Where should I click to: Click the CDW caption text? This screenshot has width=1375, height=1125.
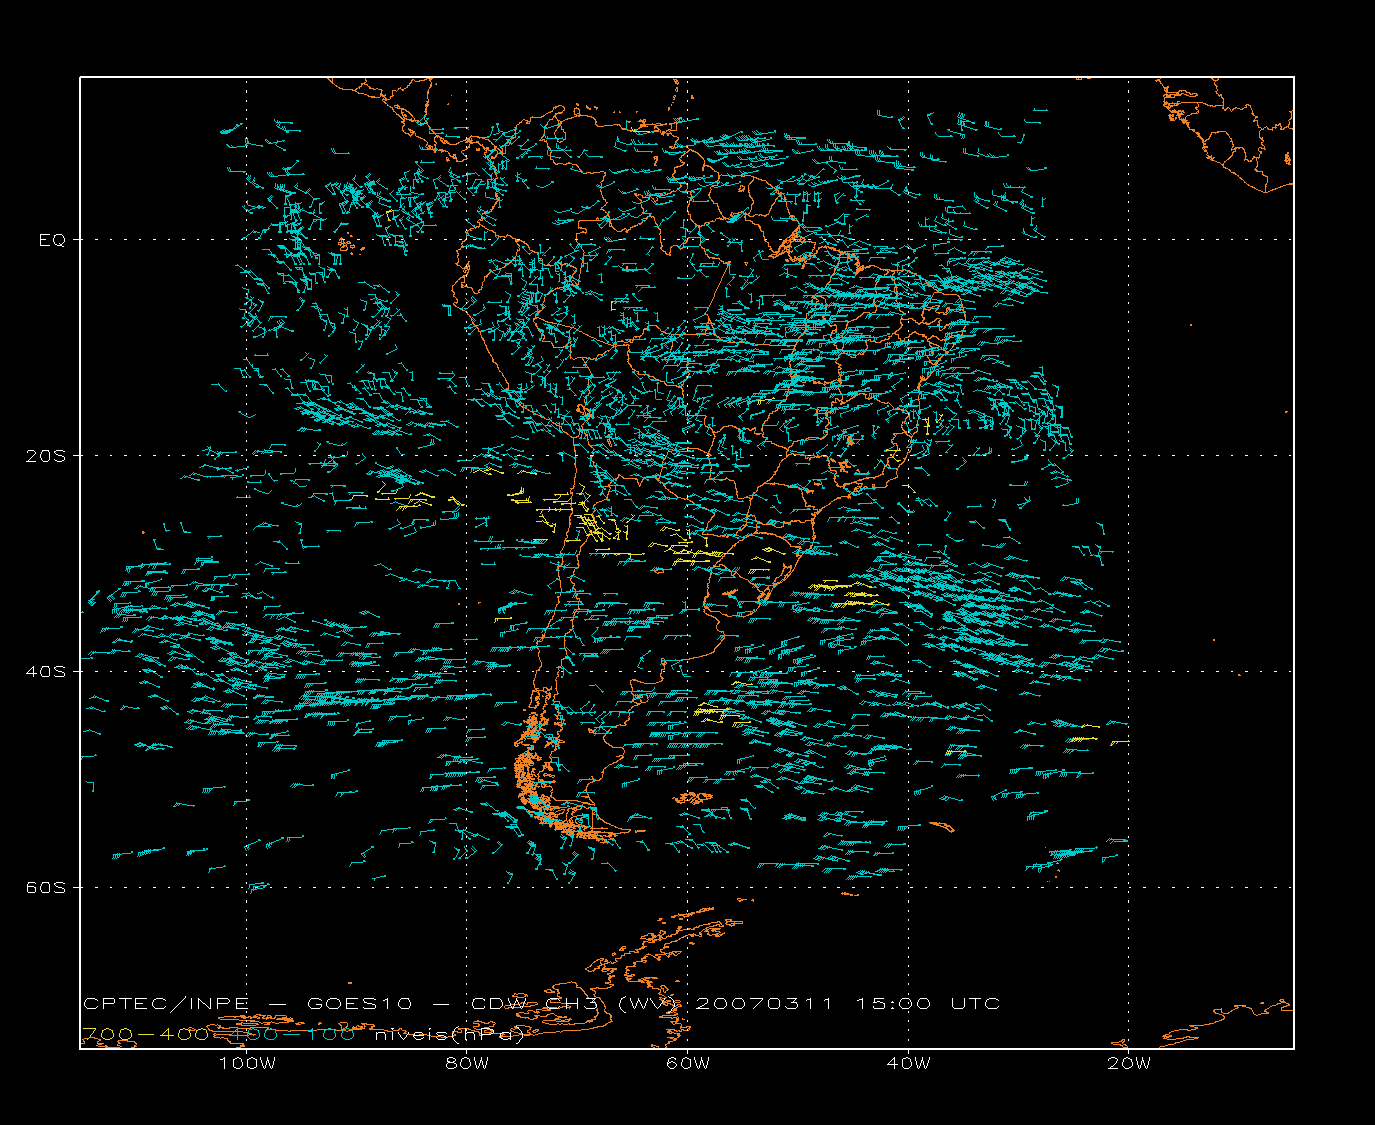501,1003
